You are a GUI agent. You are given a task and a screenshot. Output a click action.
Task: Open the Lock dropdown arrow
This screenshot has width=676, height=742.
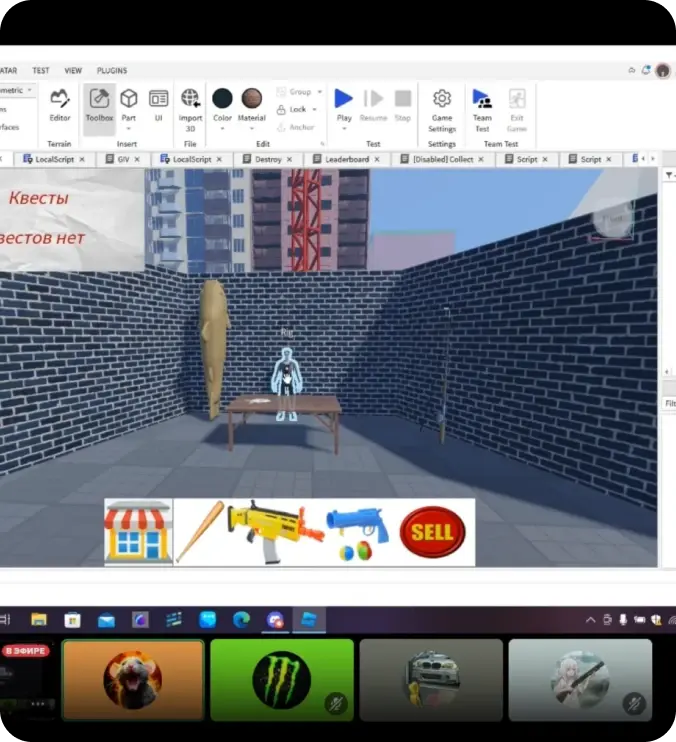coord(314,109)
